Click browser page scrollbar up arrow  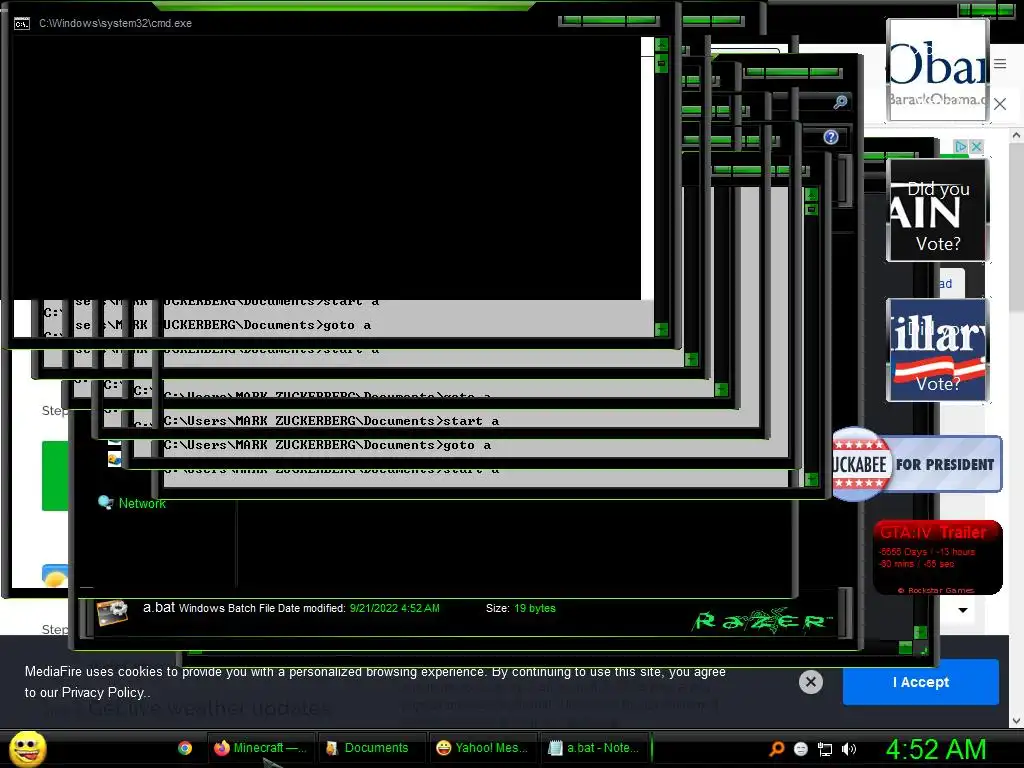(1016, 135)
